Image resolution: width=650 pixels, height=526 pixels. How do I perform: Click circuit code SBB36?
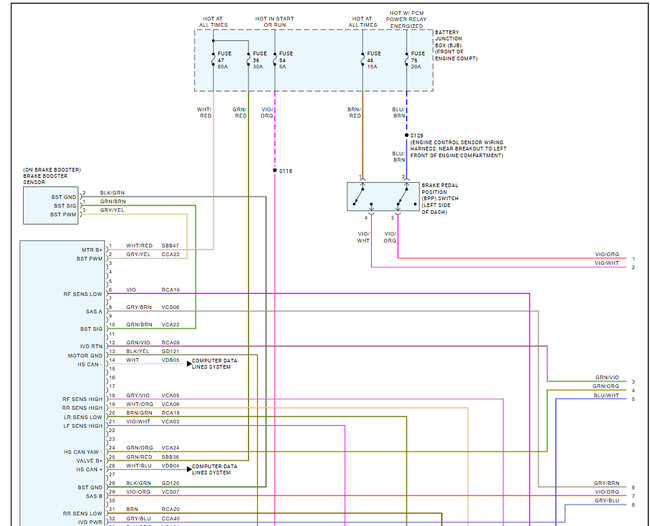[x=170, y=457]
